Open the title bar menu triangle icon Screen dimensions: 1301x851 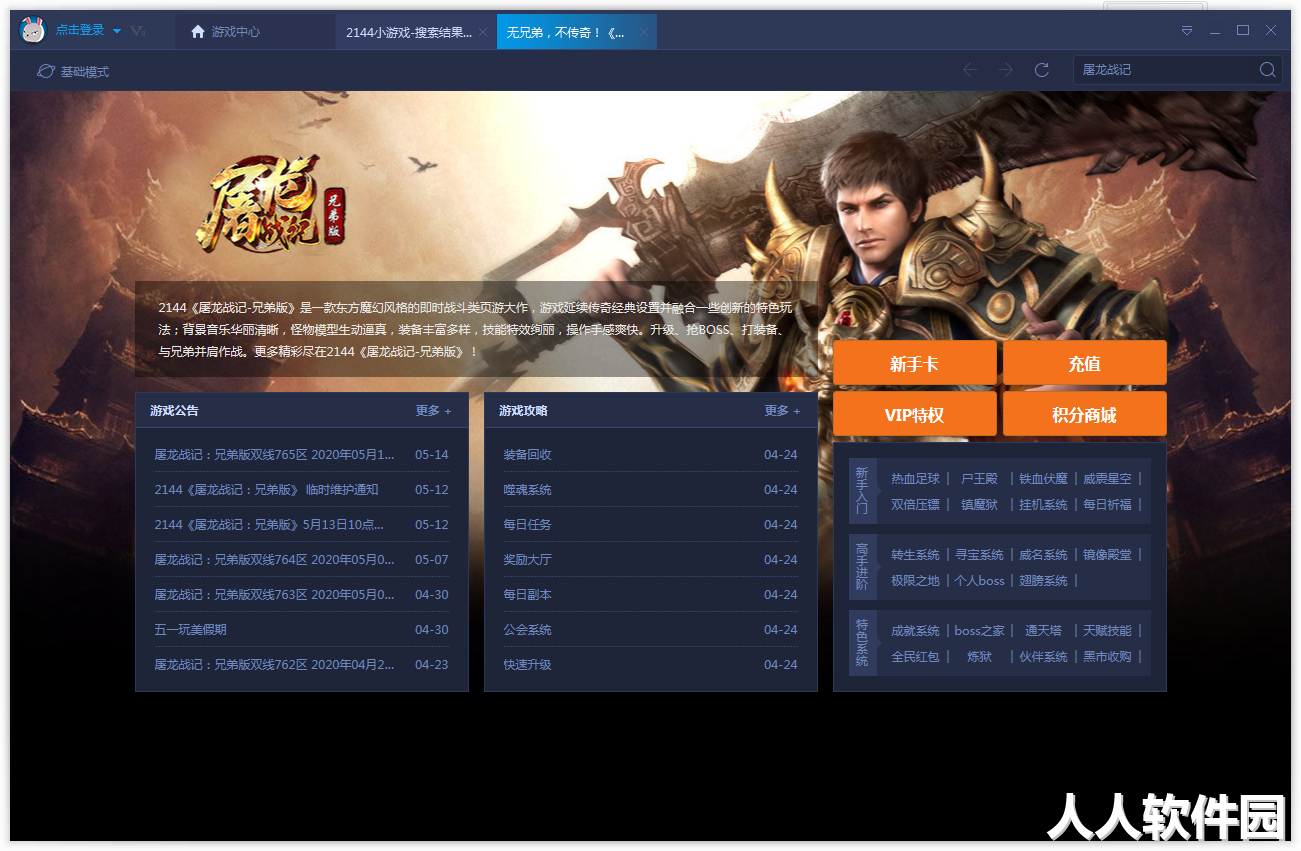(x=1187, y=31)
